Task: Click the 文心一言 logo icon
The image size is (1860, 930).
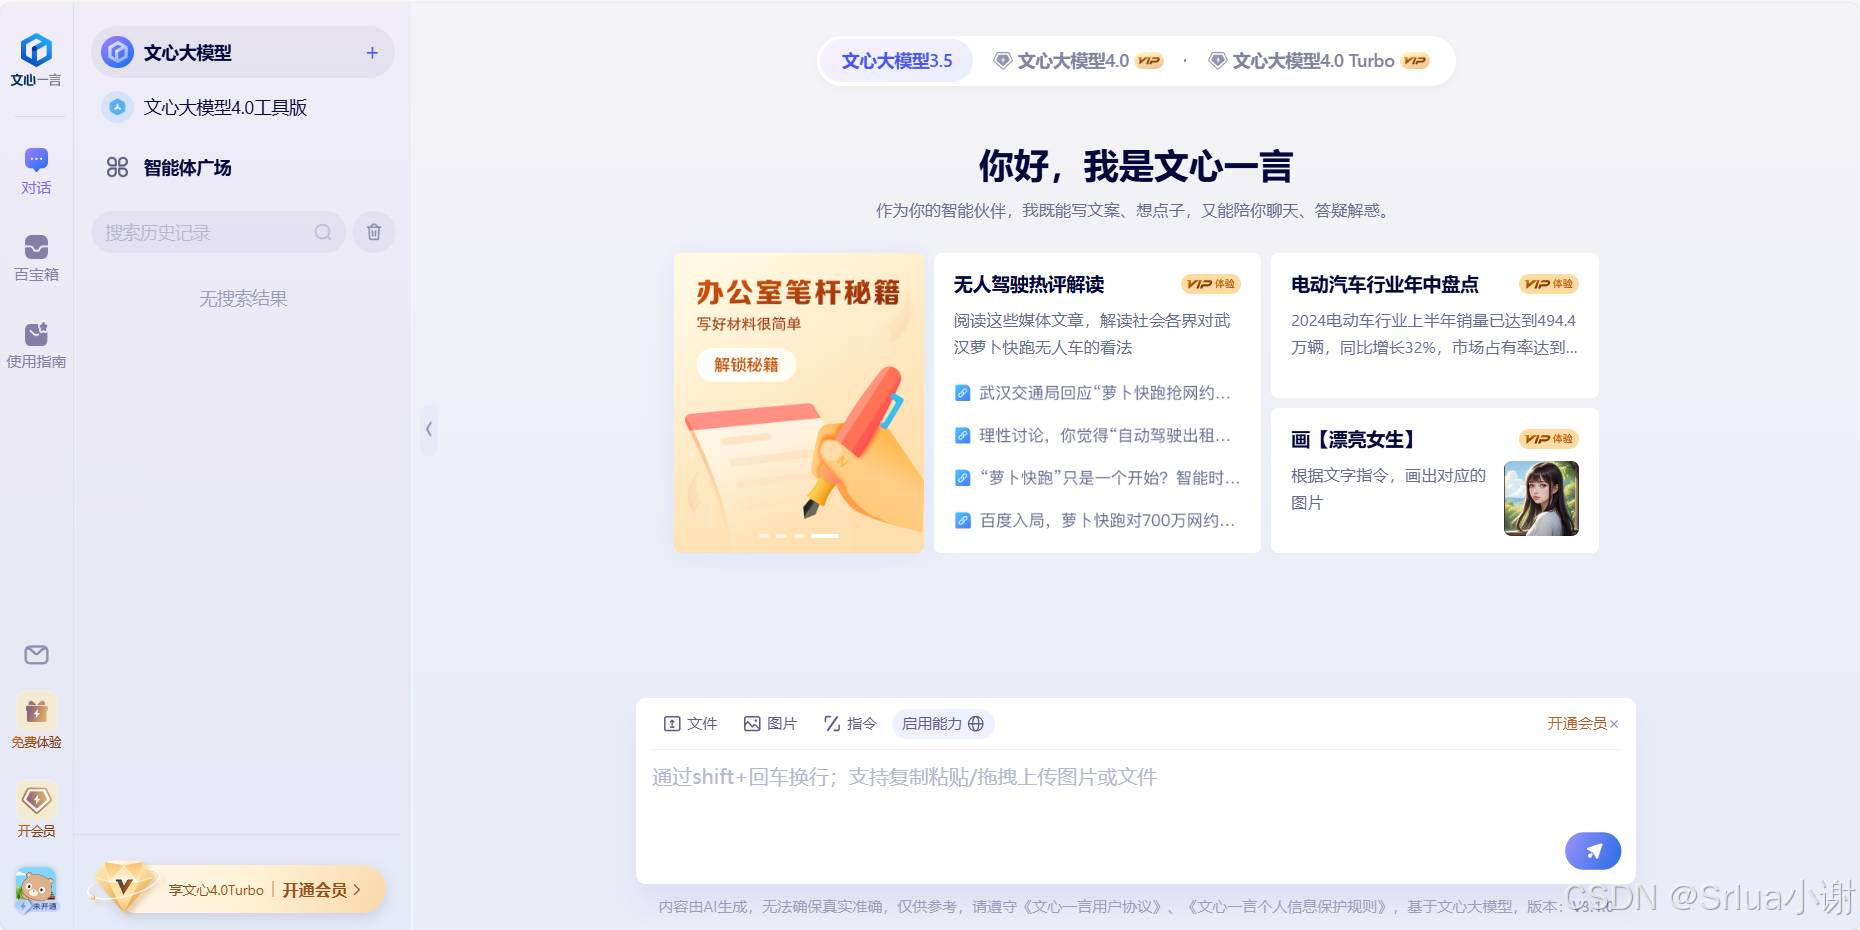Action: click(x=36, y=50)
